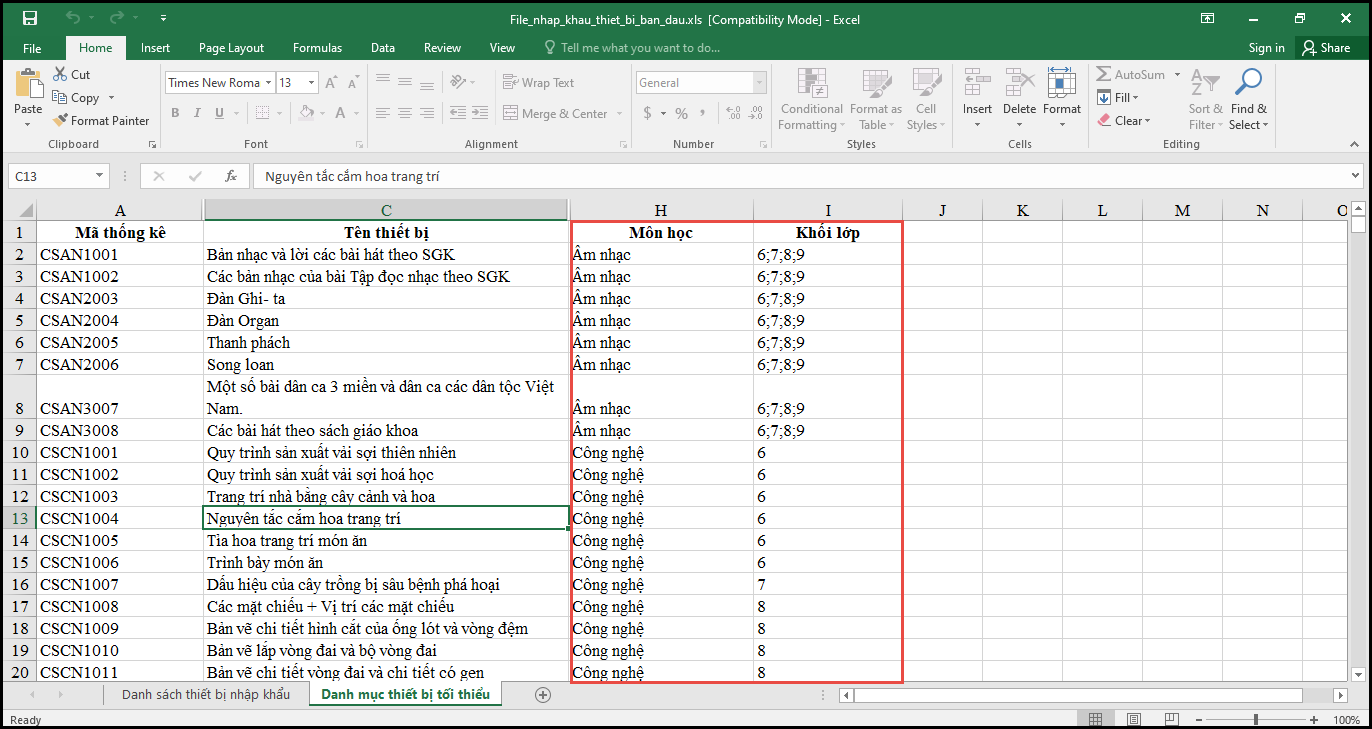
Task: Toggle Wrap Text for the cell
Action: pos(538,83)
